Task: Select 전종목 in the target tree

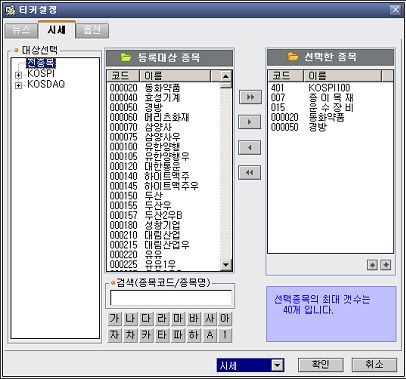Action: 41,63
